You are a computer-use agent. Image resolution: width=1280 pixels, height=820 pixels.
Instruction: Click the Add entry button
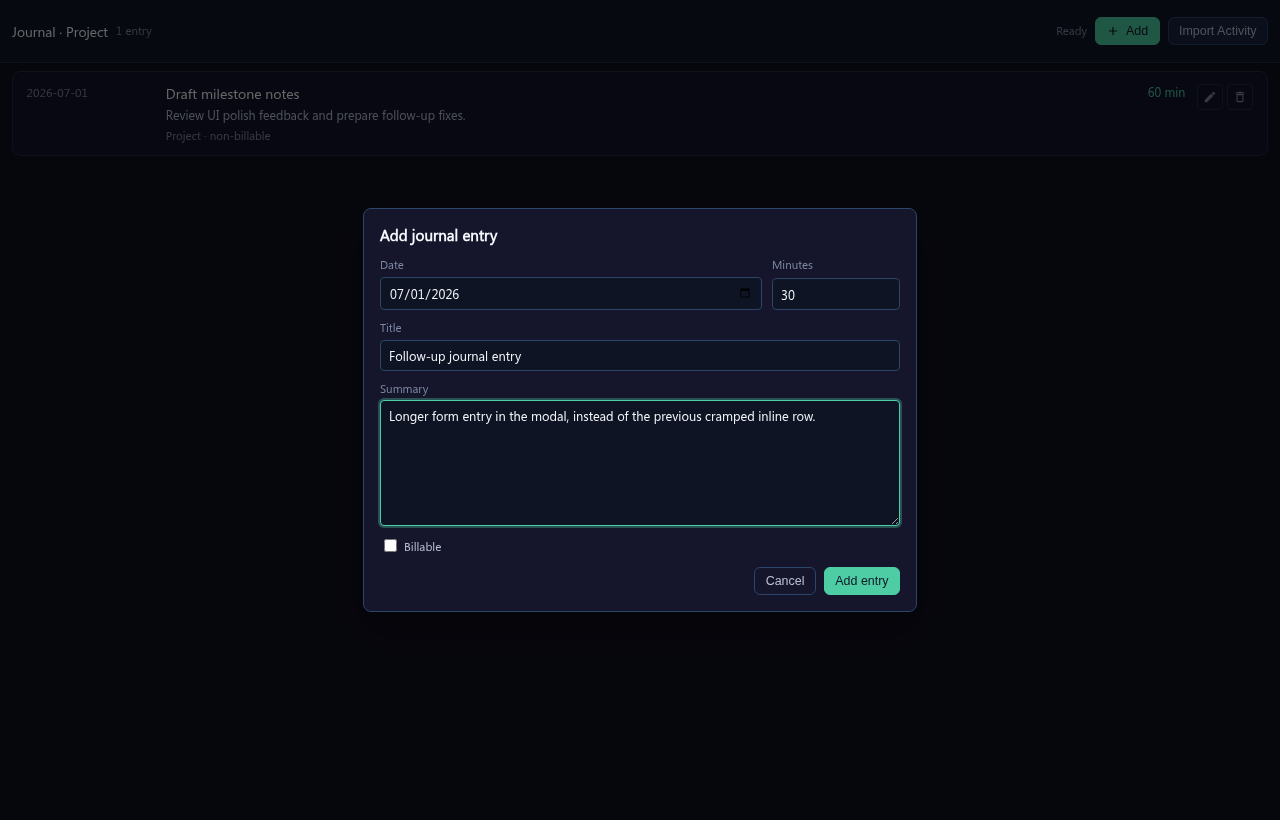coord(862,581)
